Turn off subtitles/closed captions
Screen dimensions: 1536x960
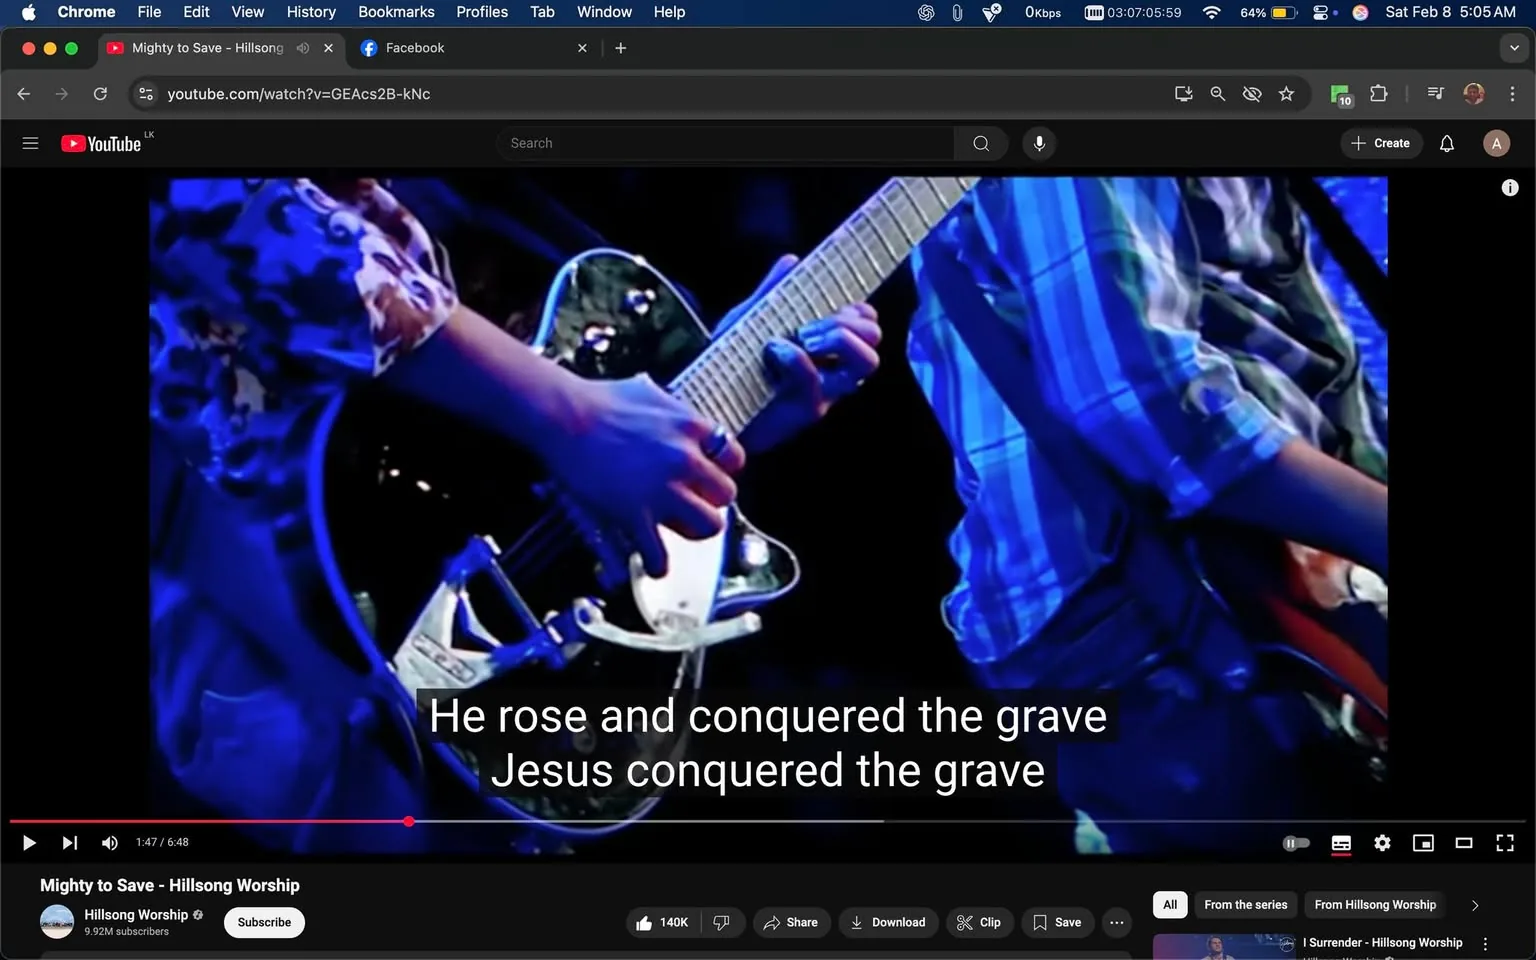[x=1341, y=843]
